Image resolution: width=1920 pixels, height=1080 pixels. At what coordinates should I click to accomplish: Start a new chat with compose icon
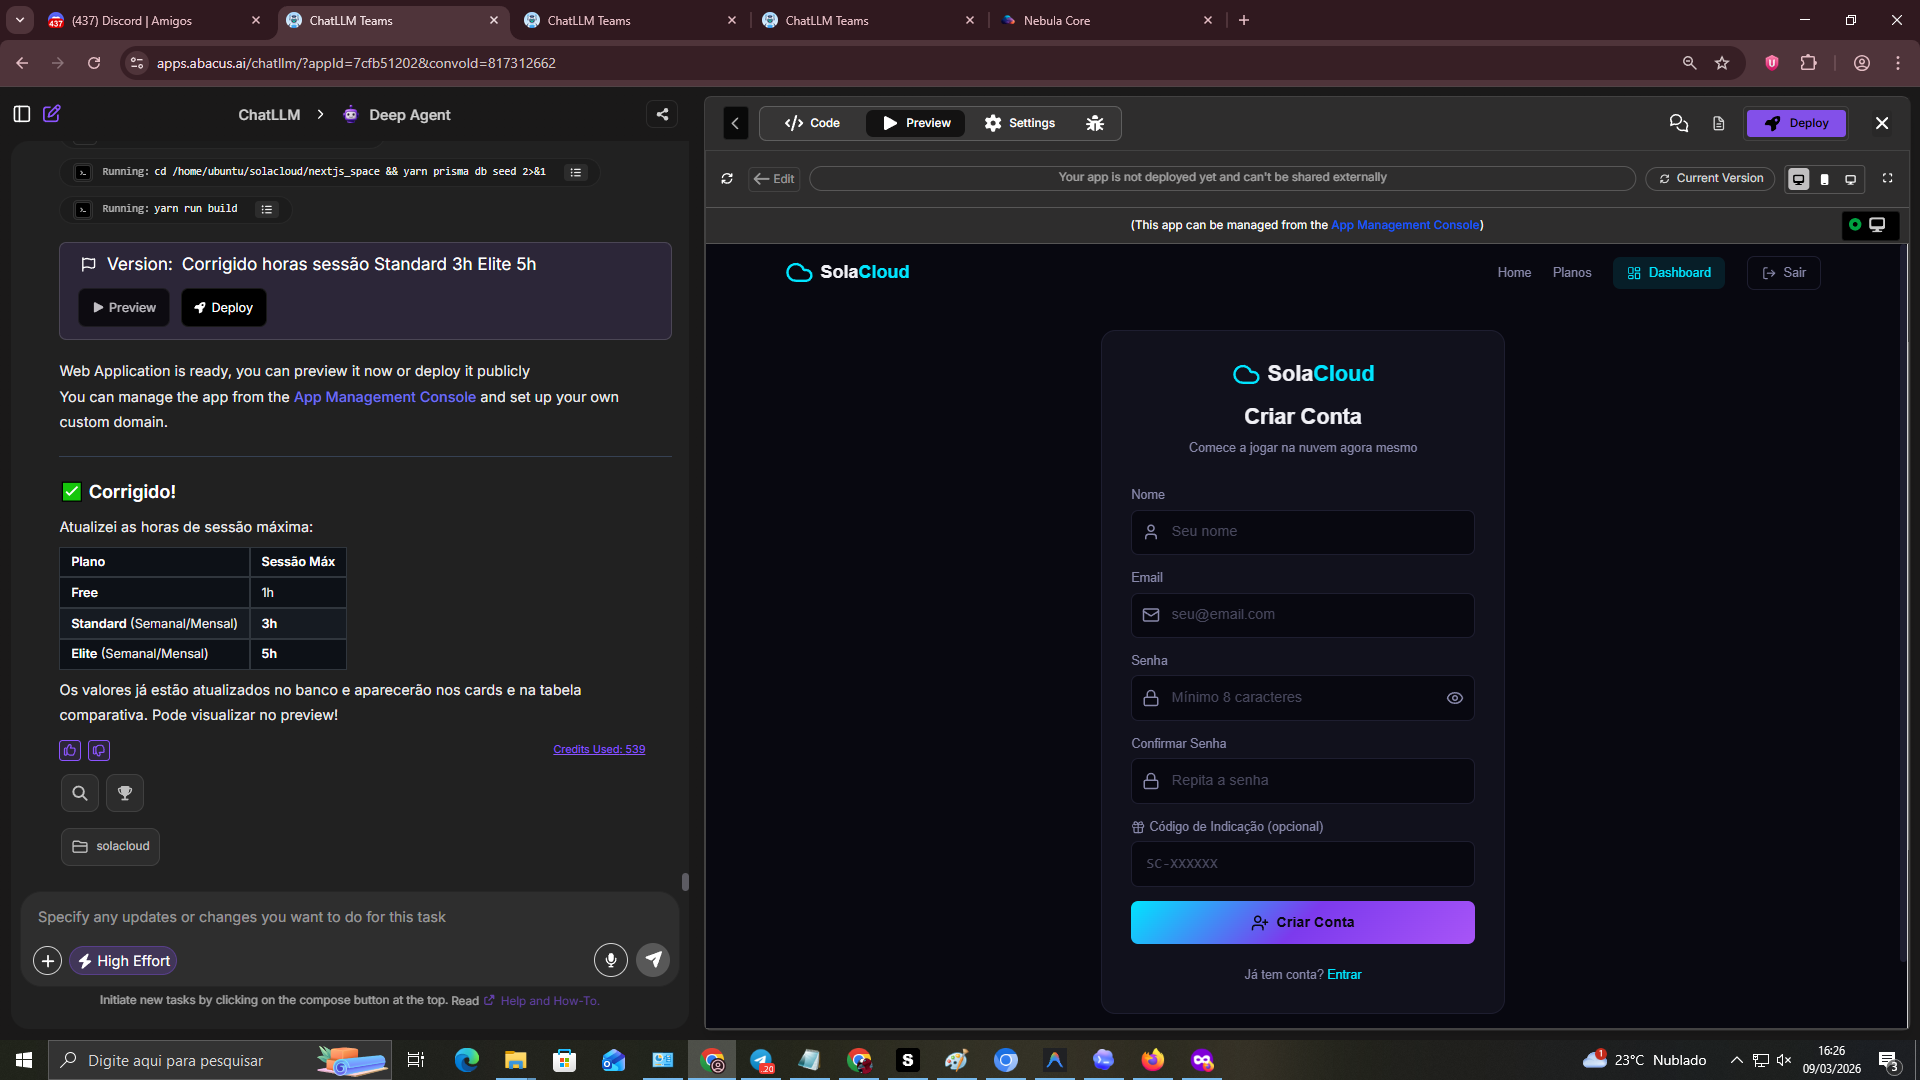52,114
